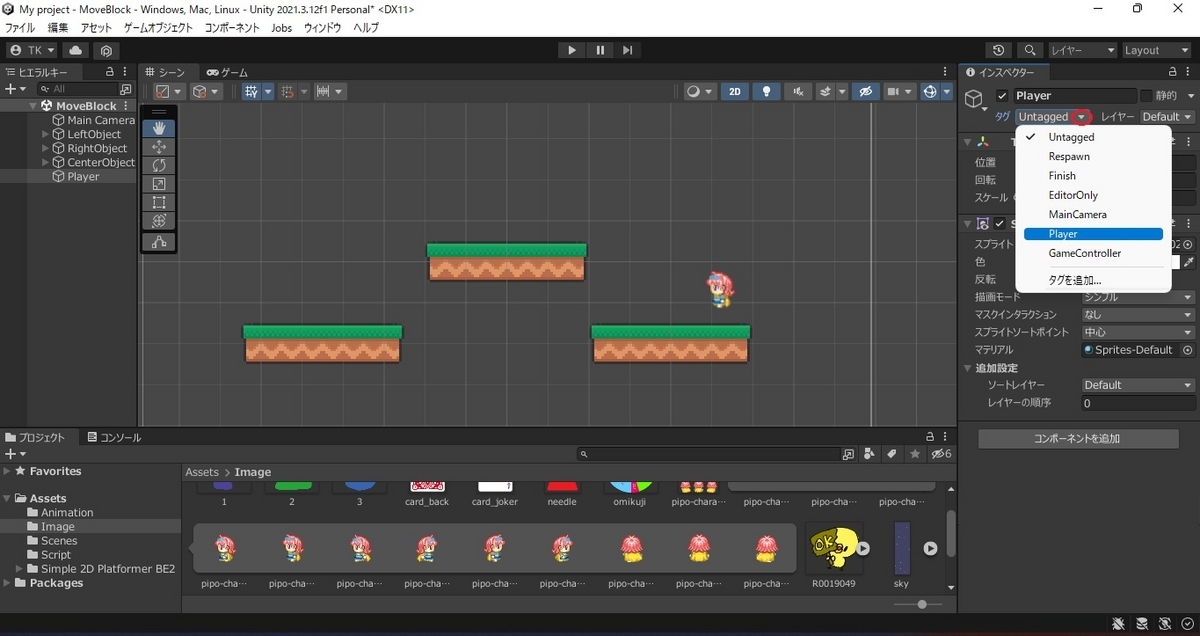1200x636 pixels.
Task: Toggle the static (静的) checkbox
Action: click(x=1146, y=96)
